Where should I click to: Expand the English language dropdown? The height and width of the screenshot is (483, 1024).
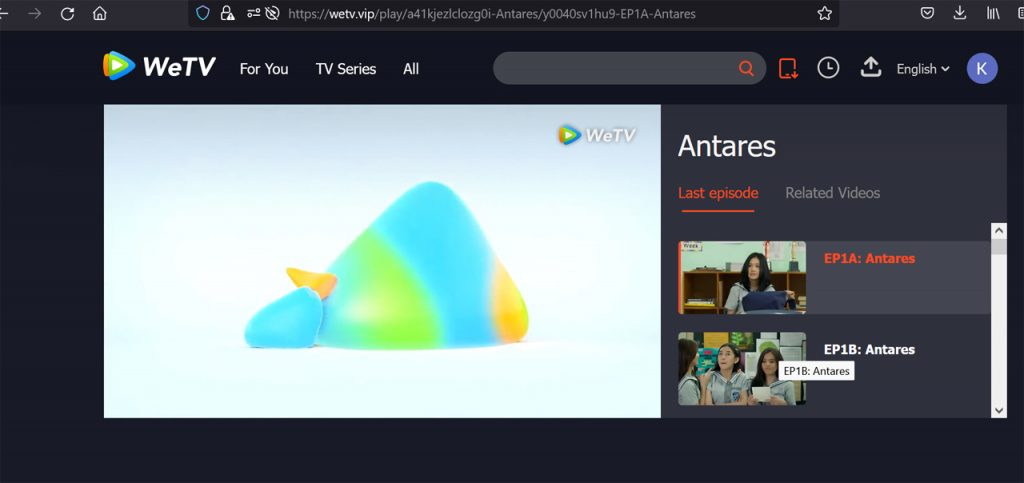point(923,69)
